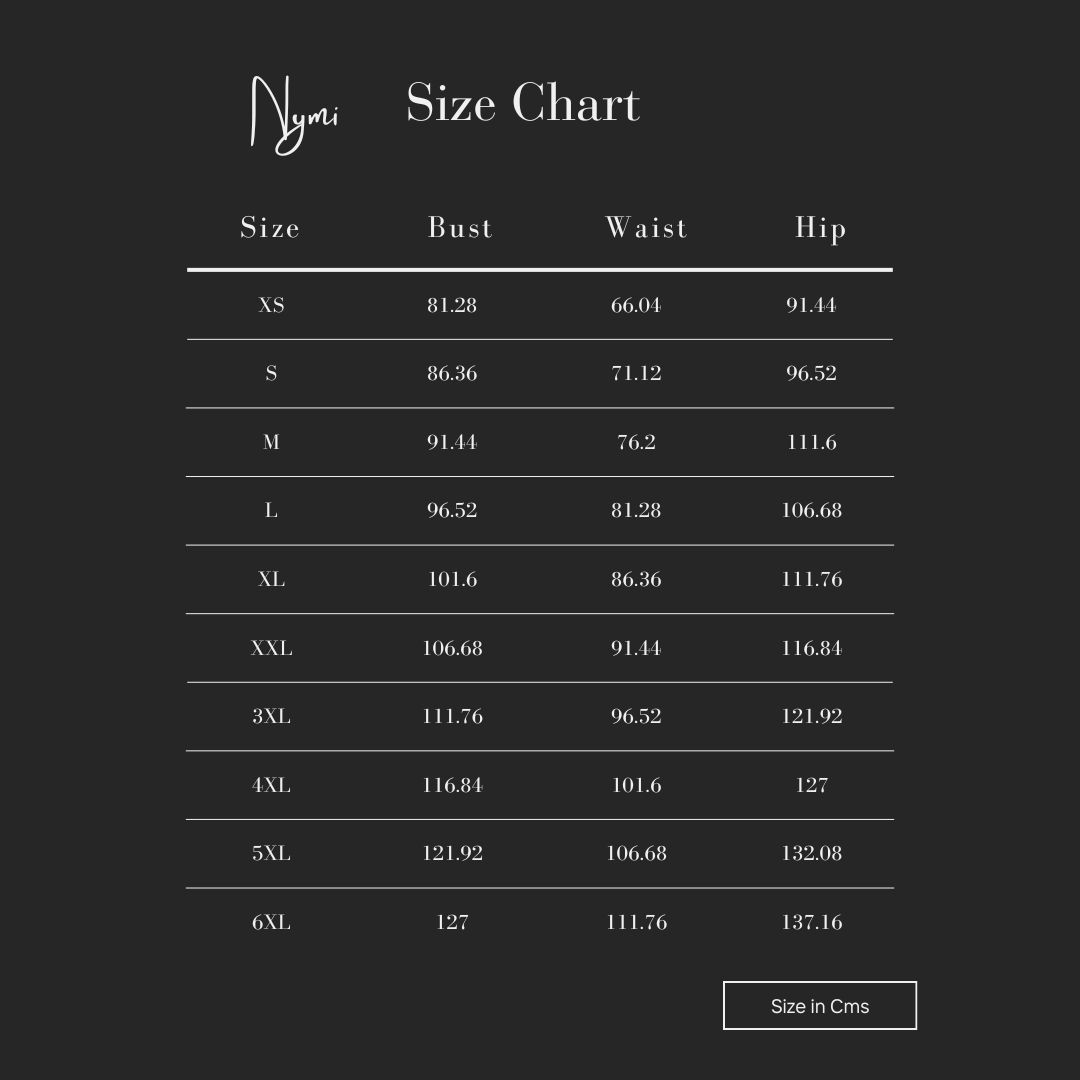This screenshot has width=1080, height=1080.
Task: Select the Bust column header
Action: tap(460, 228)
